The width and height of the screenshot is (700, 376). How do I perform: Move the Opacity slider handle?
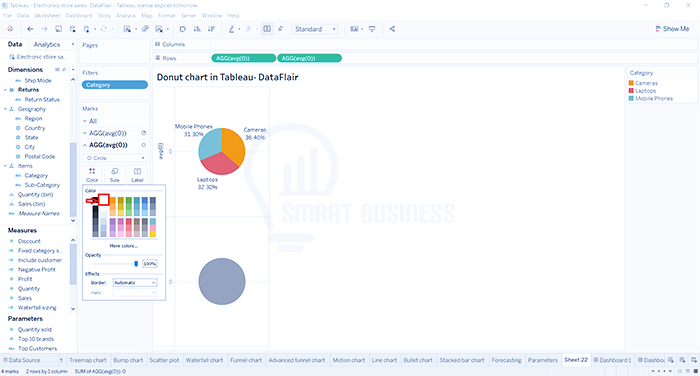[136, 264]
